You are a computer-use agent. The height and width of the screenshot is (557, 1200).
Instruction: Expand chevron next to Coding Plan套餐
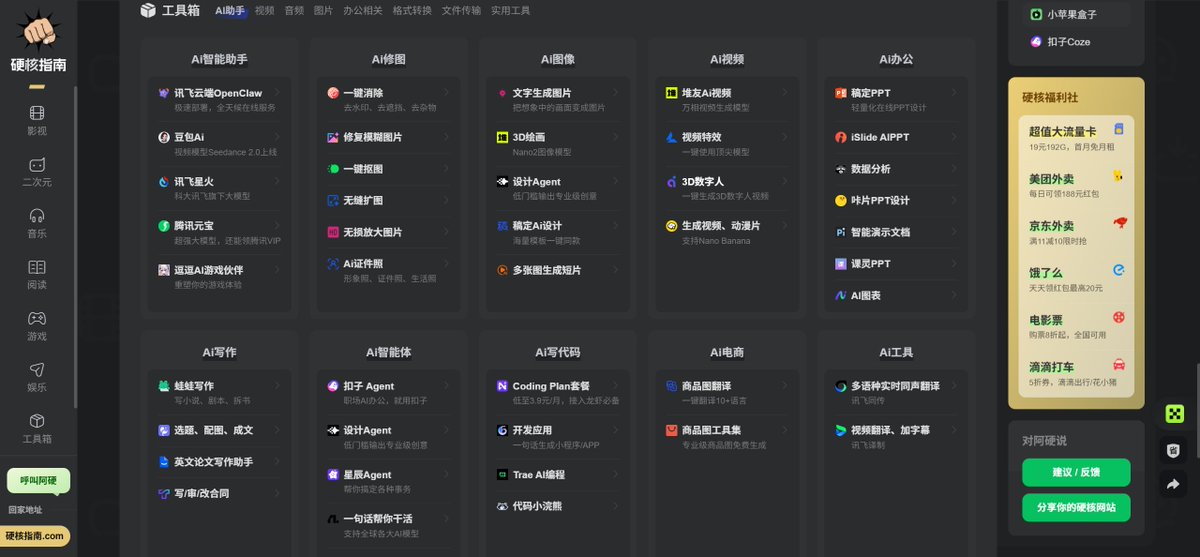(616, 386)
